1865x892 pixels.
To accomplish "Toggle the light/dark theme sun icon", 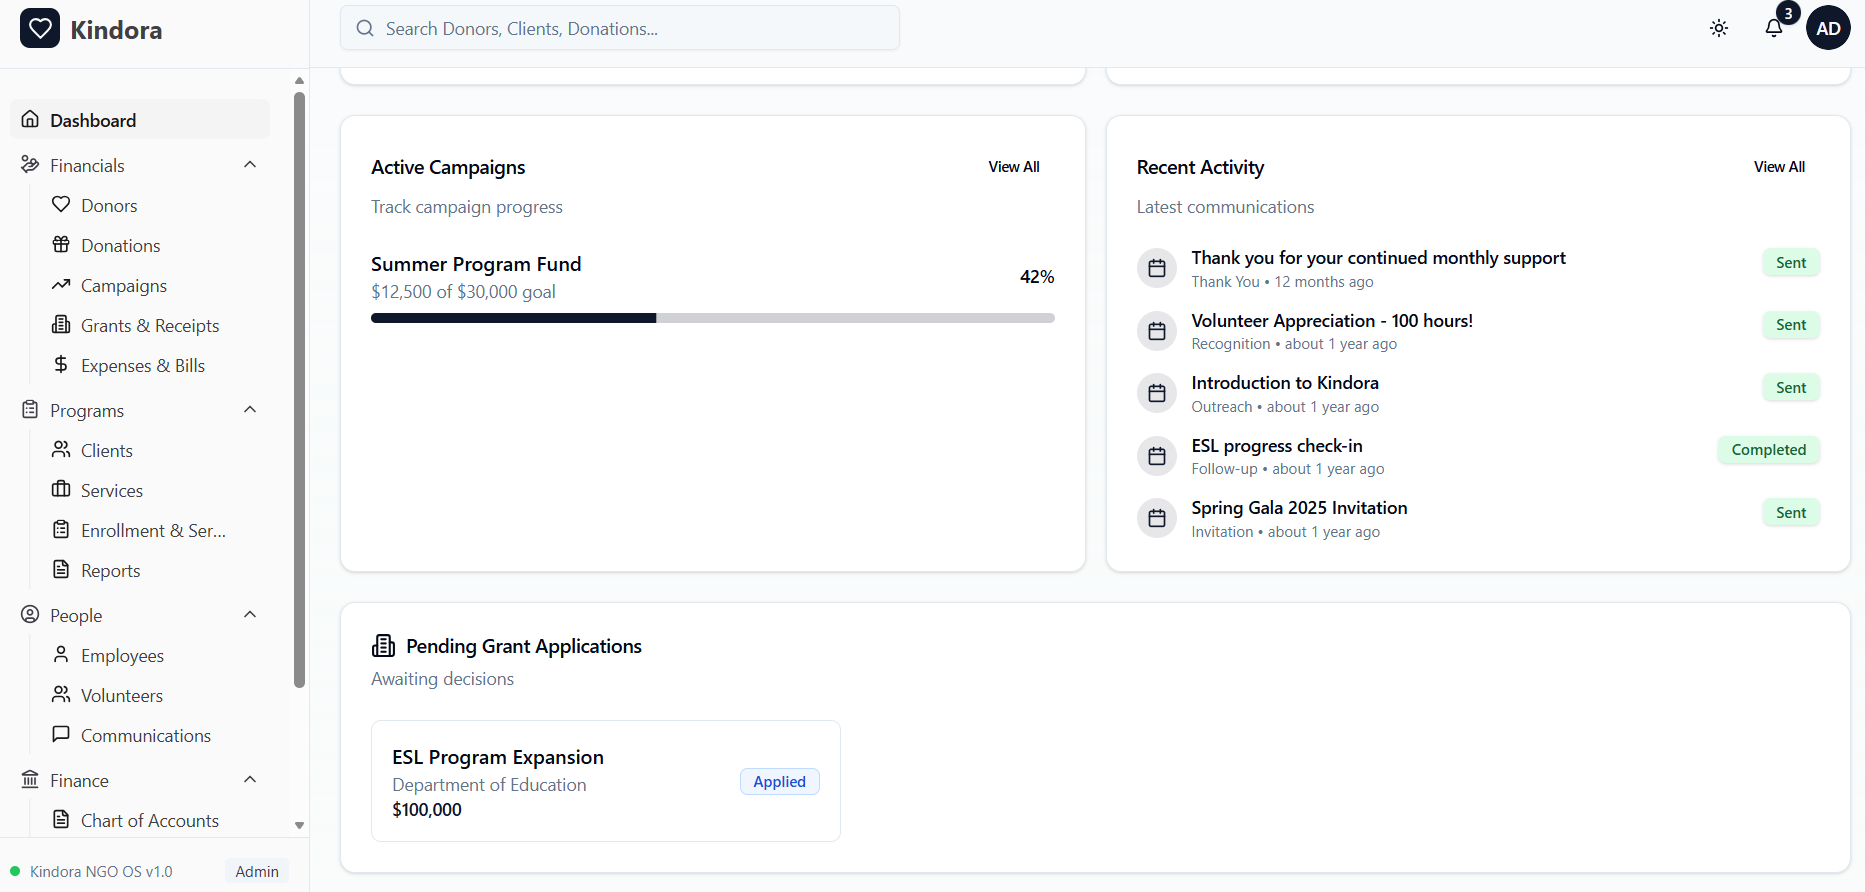I will 1719,28.
